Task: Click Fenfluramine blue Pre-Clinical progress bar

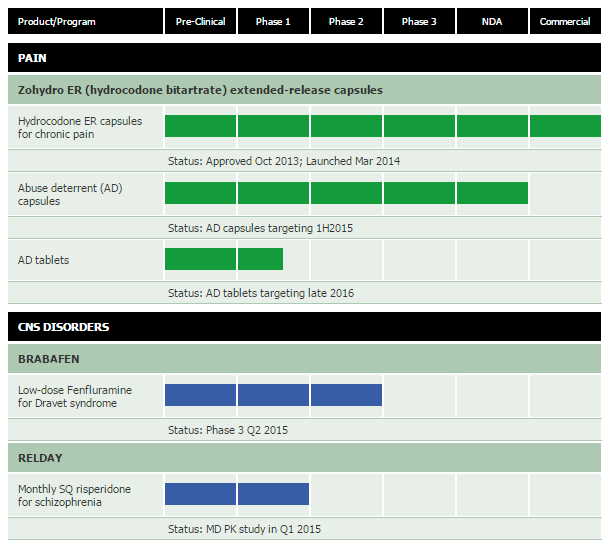Action: tap(200, 395)
